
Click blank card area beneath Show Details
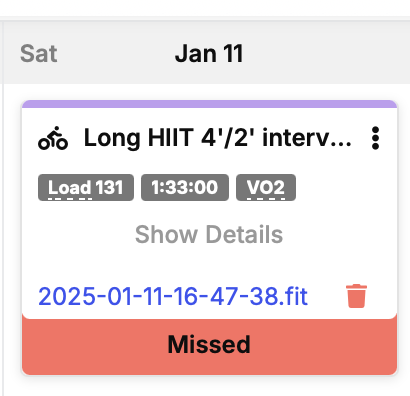click(210, 263)
